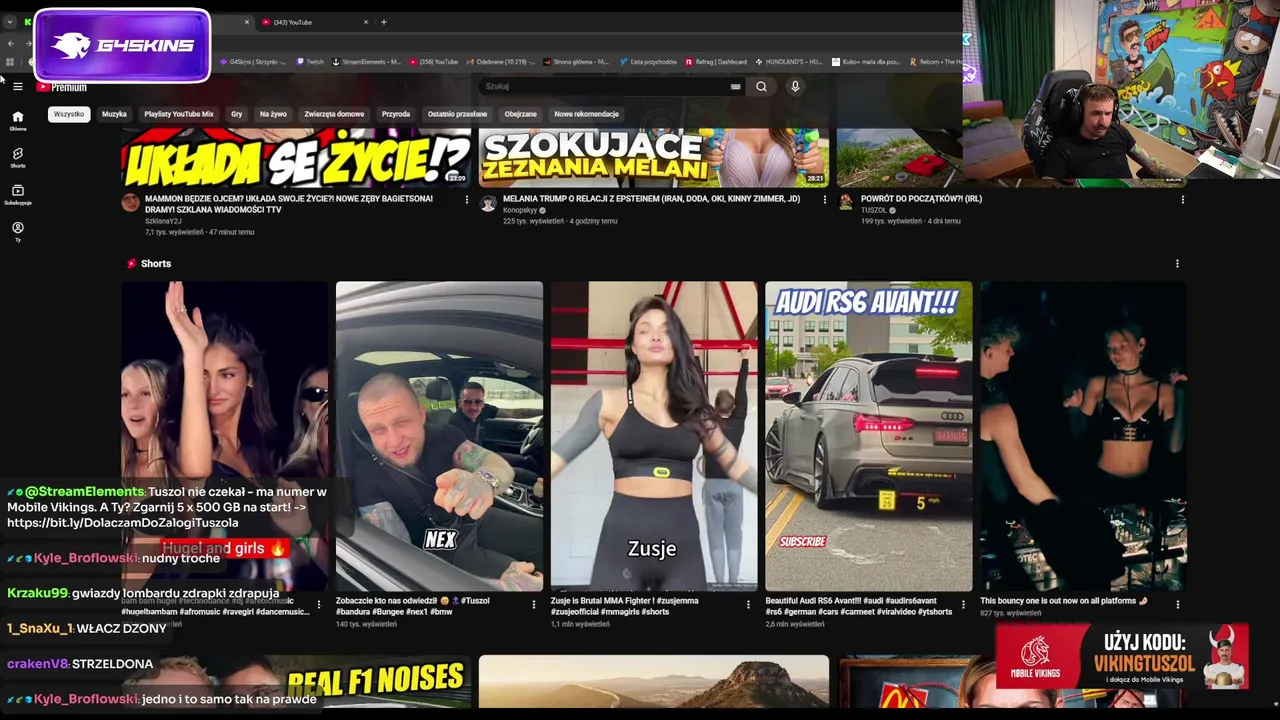The height and width of the screenshot is (720, 1280).
Task: Open options for Beautiful Audi RS6 Avant Short
Action: coord(963,605)
